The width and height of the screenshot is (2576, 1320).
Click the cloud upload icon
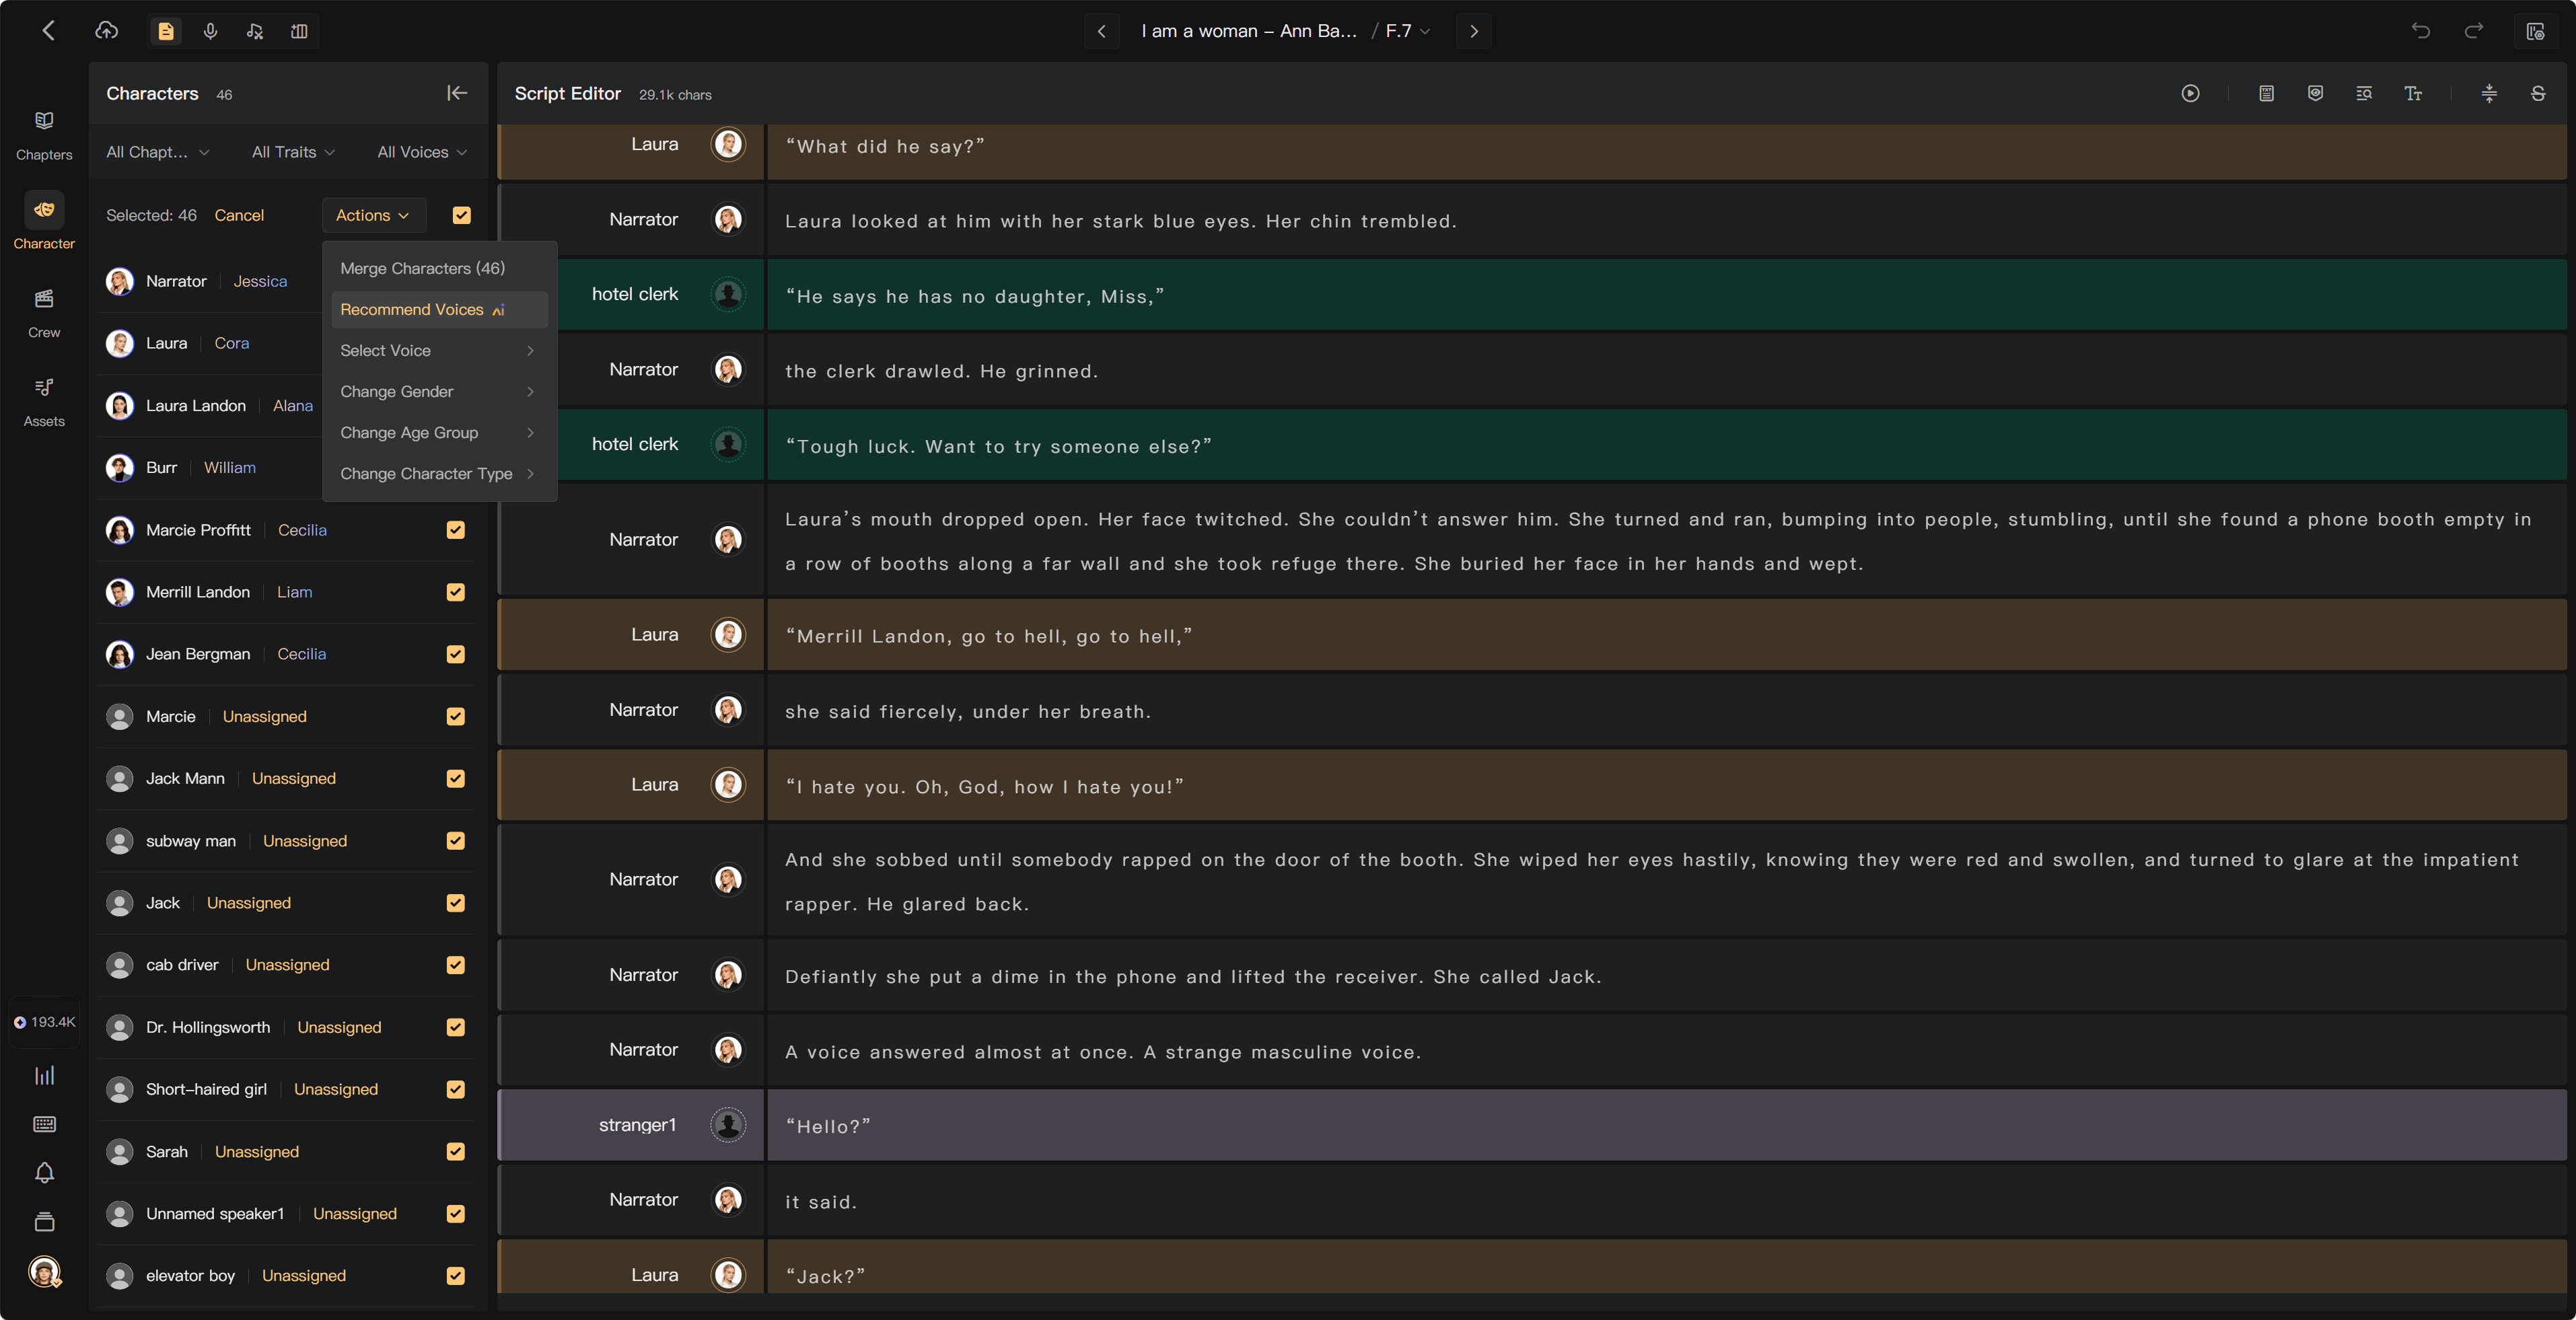[106, 31]
